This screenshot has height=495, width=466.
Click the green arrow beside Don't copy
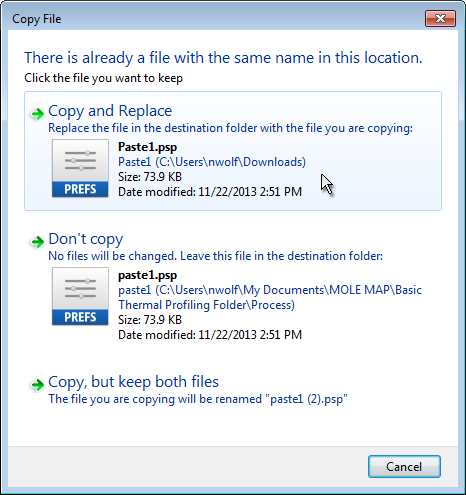[38, 241]
